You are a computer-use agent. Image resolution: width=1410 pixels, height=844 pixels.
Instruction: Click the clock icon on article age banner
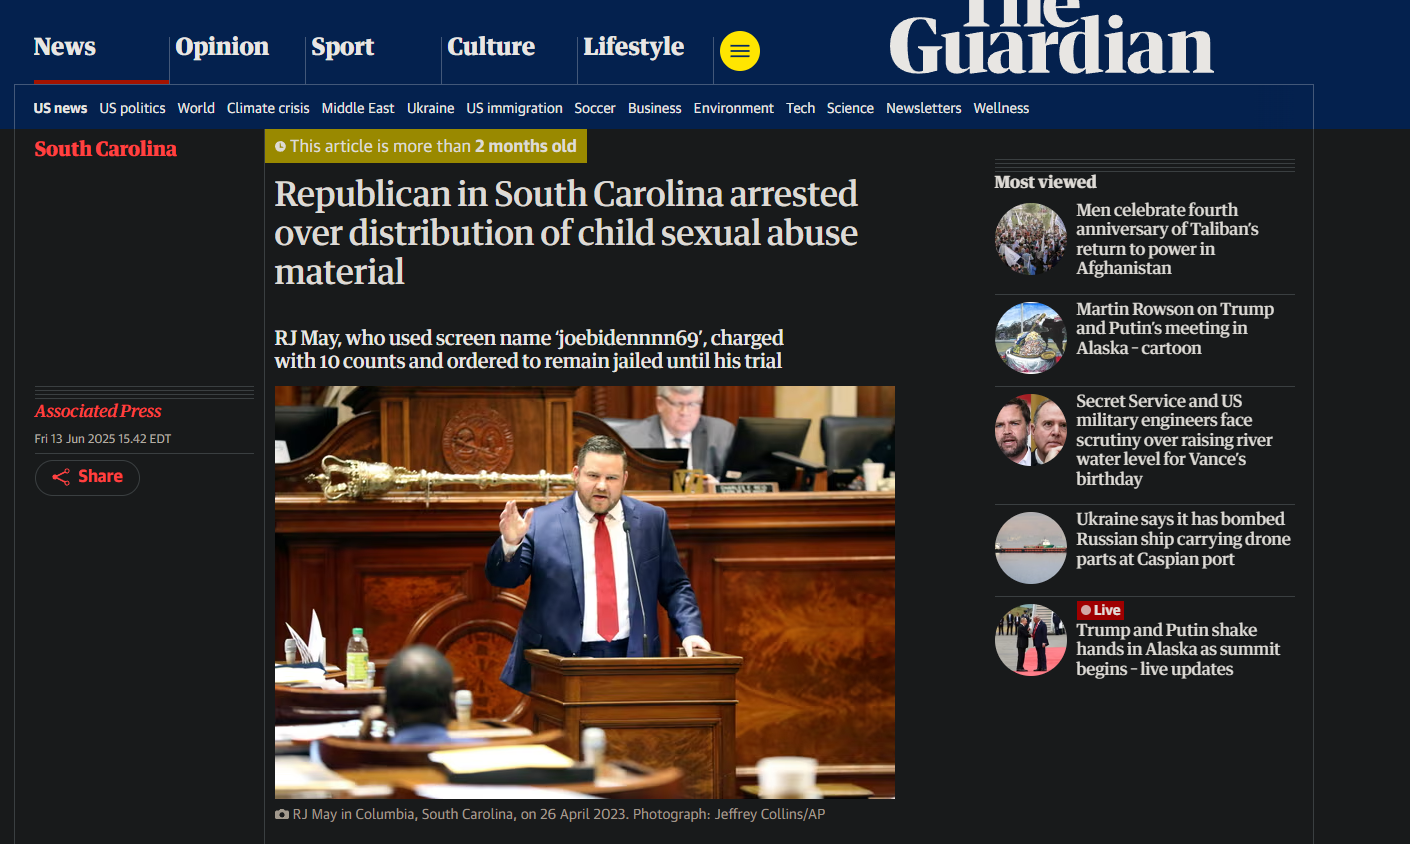280,147
